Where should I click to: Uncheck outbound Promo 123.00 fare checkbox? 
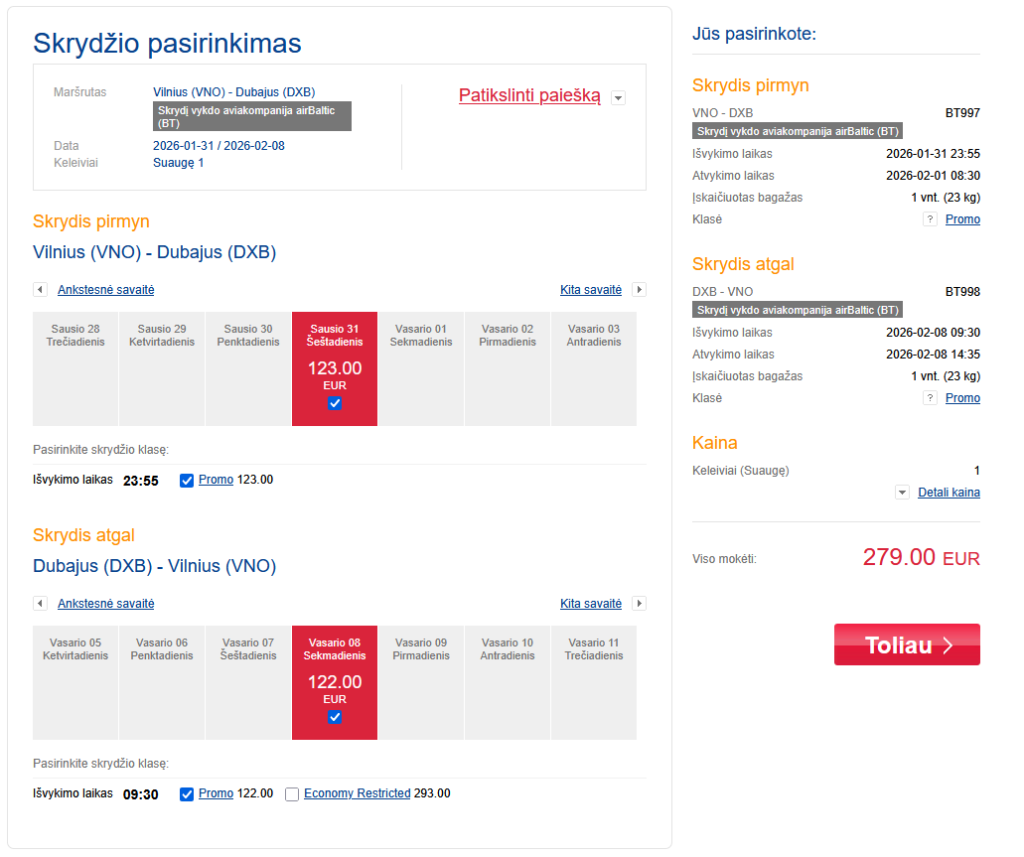[186, 480]
